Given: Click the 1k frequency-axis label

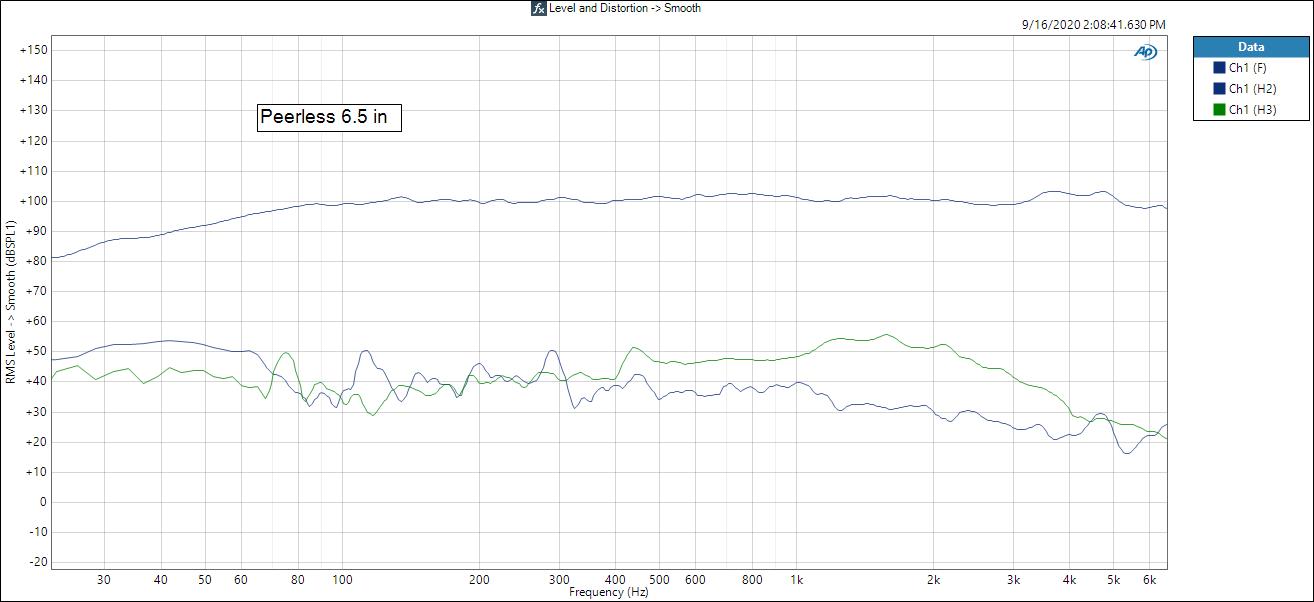Looking at the screenshot, I should pos(797,580).
